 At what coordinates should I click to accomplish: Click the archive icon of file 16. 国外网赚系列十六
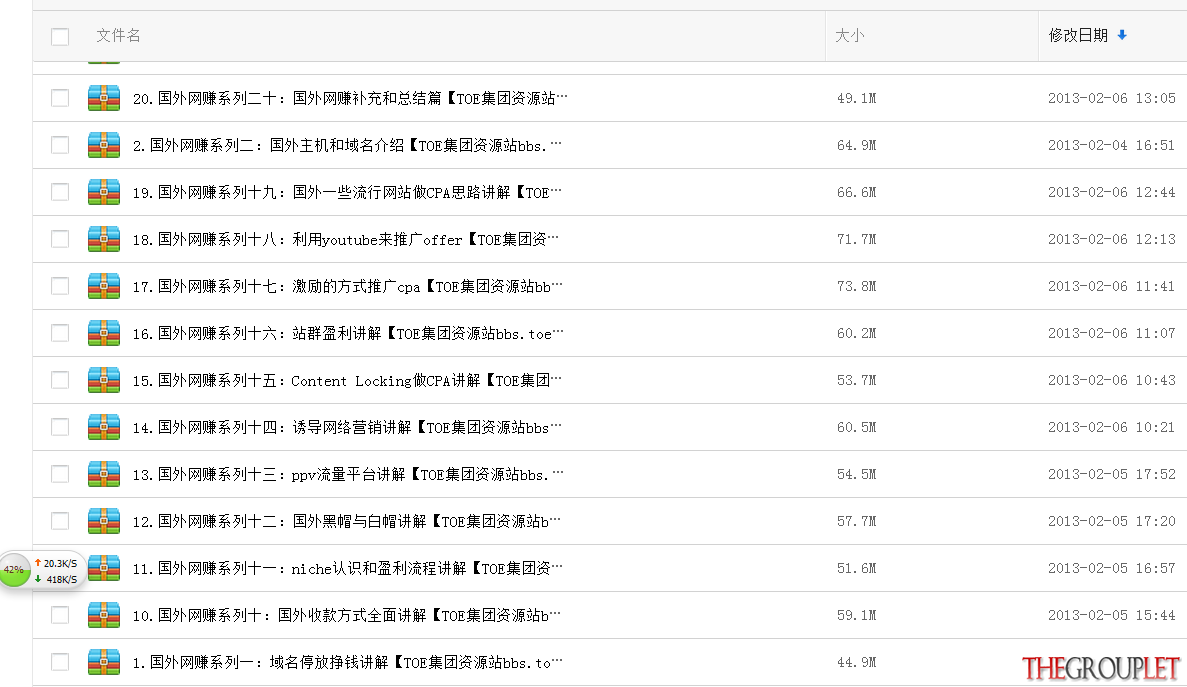104,333
